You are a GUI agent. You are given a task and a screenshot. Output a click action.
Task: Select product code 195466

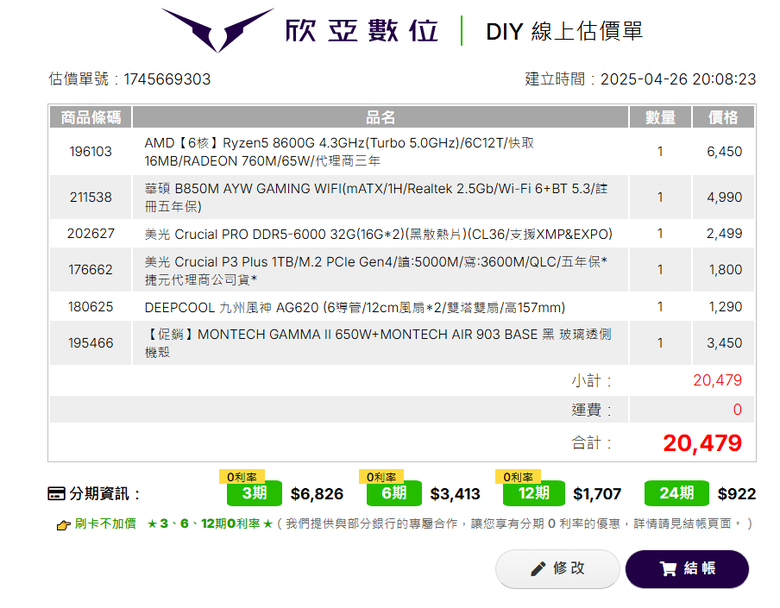(91, 343)
